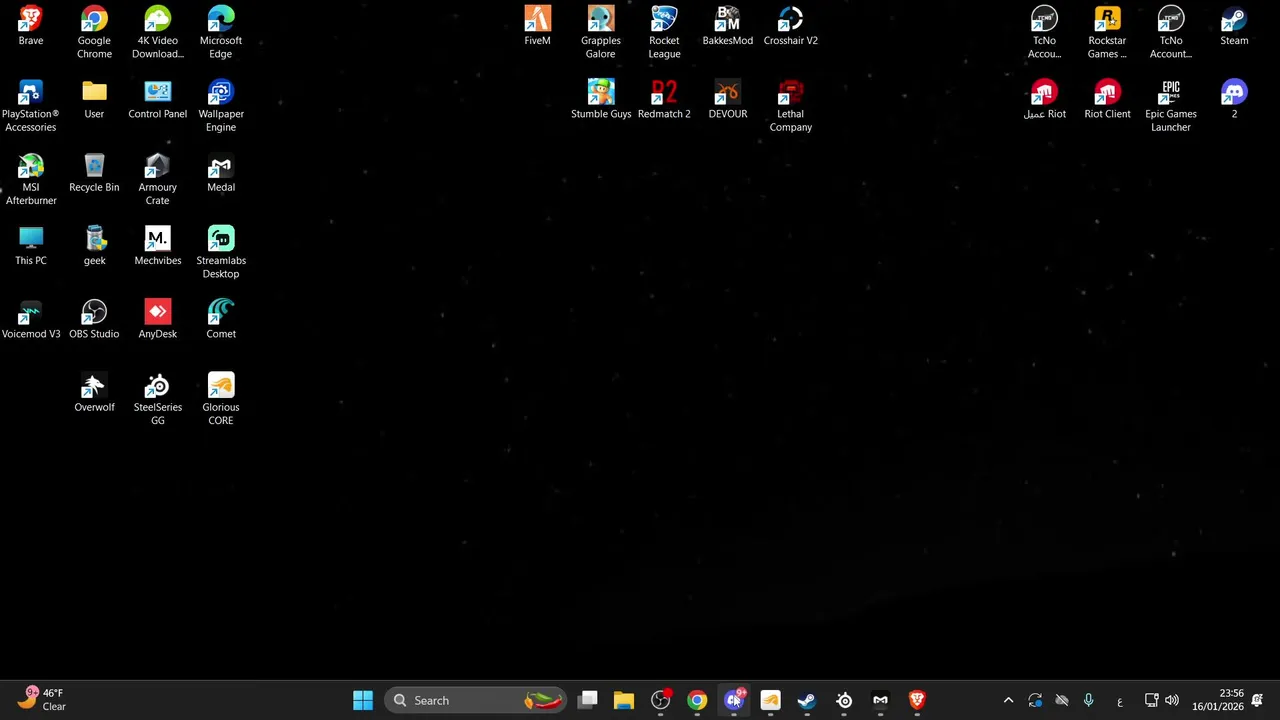The image size is (1280, 720).
Task: Launch the Mechvibes desktop shortcut
Action: [157, 246]
